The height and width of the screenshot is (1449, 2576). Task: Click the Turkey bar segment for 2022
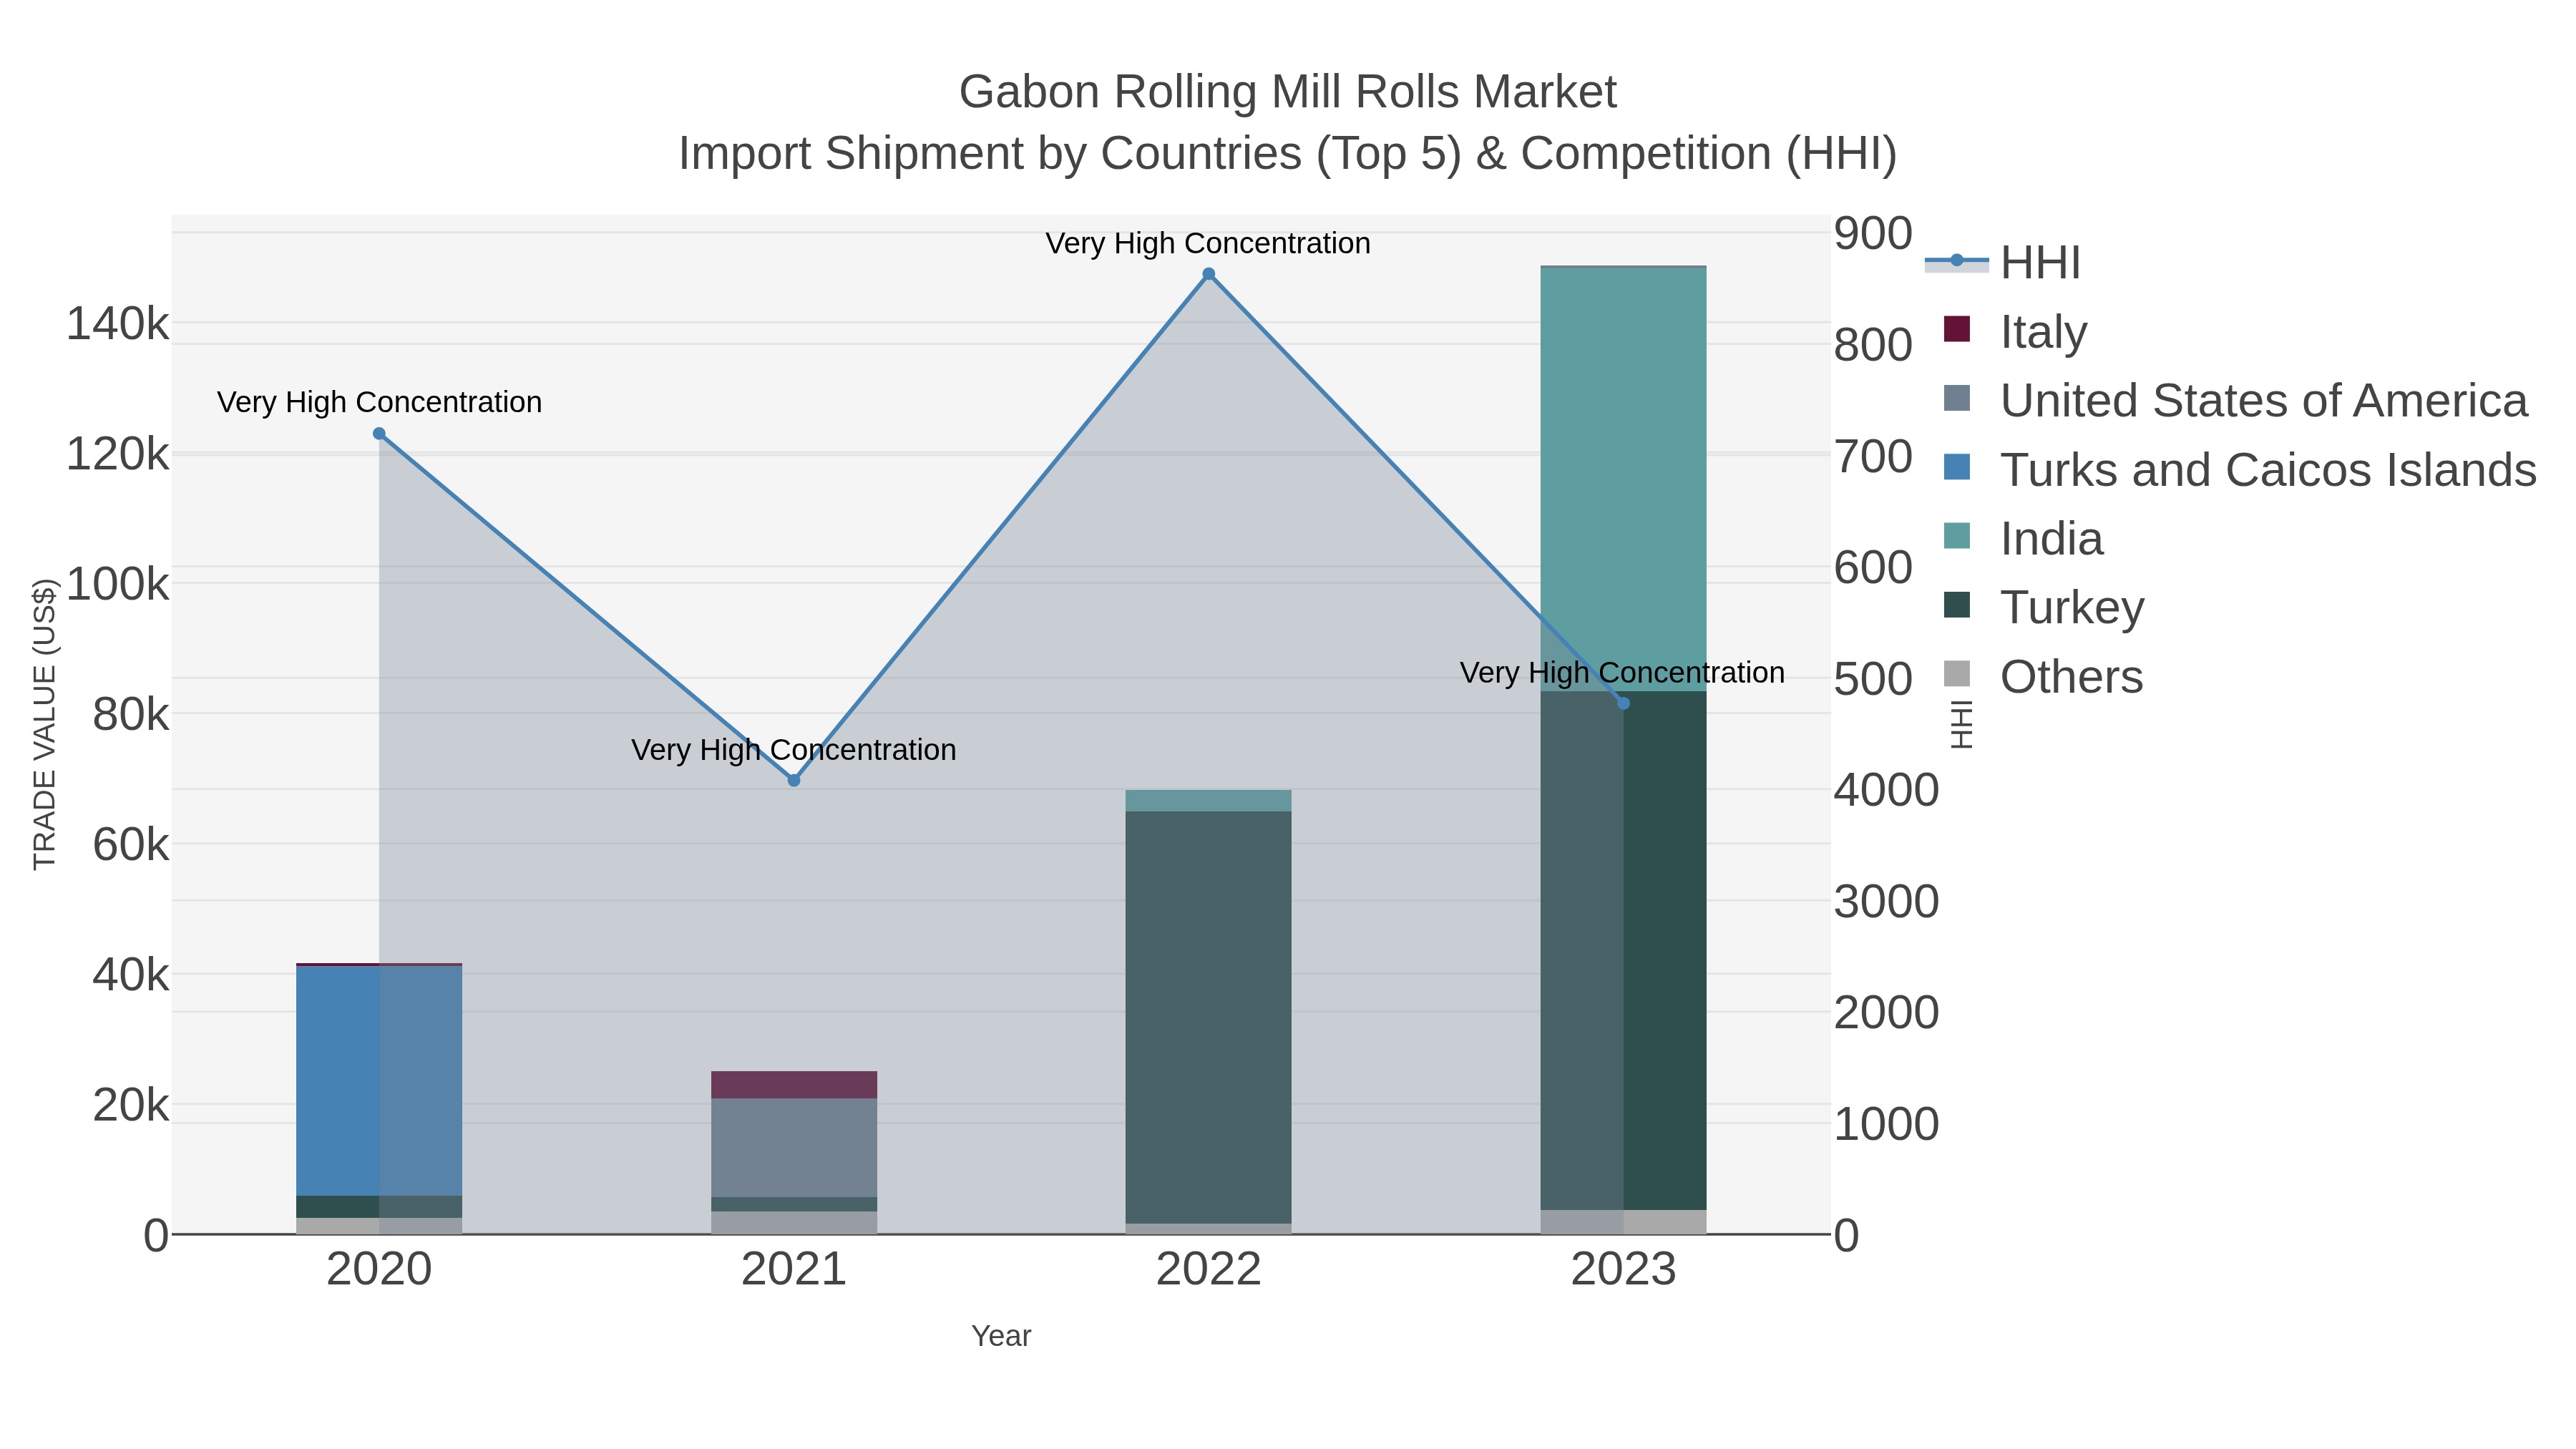click(1208, 1017)
